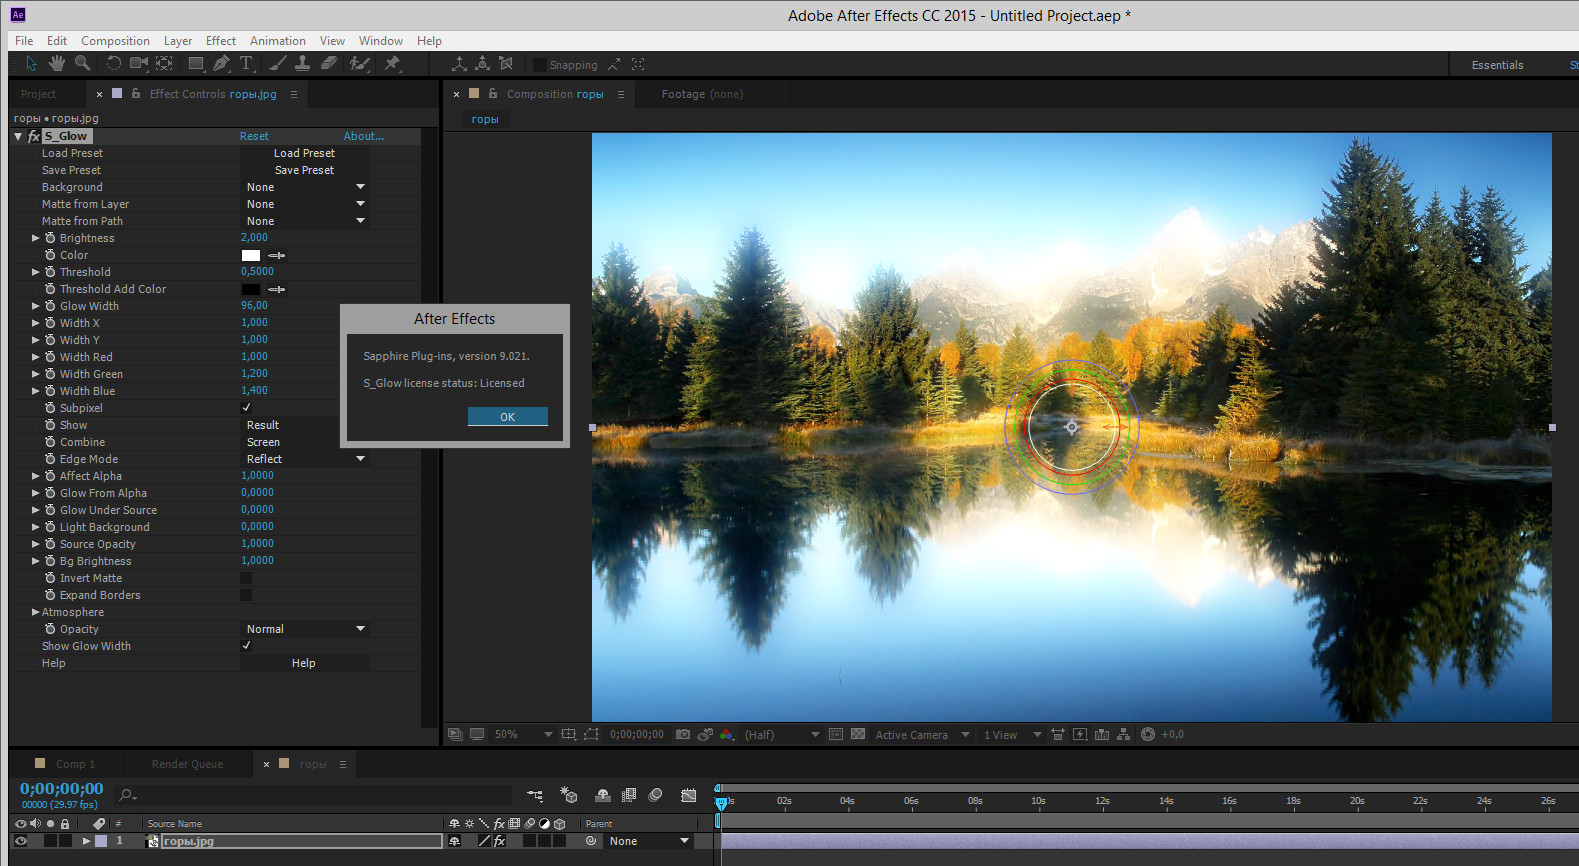This screenshot has height=866, width=1579.
Task: Click the Save Preset button
Action: tap(305, 170)
